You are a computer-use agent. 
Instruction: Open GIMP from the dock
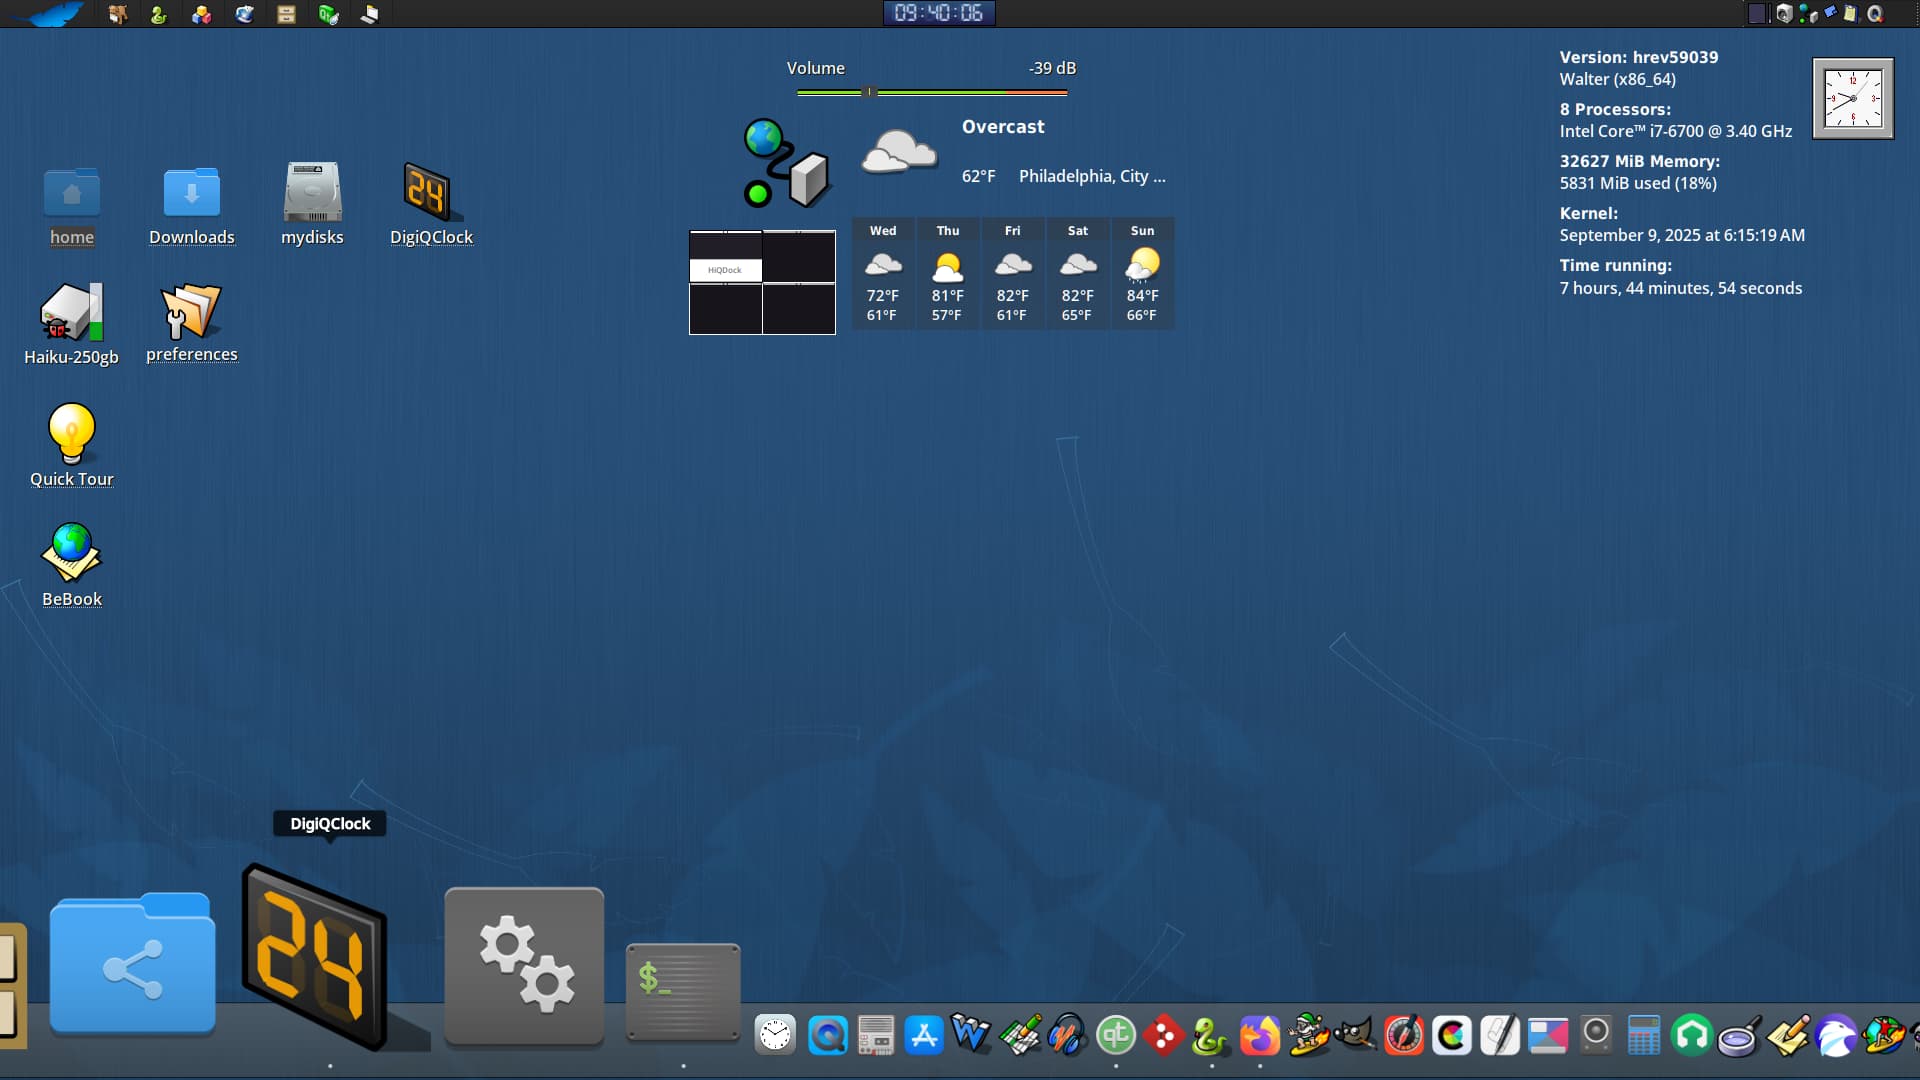(x=1354, y=1036)
